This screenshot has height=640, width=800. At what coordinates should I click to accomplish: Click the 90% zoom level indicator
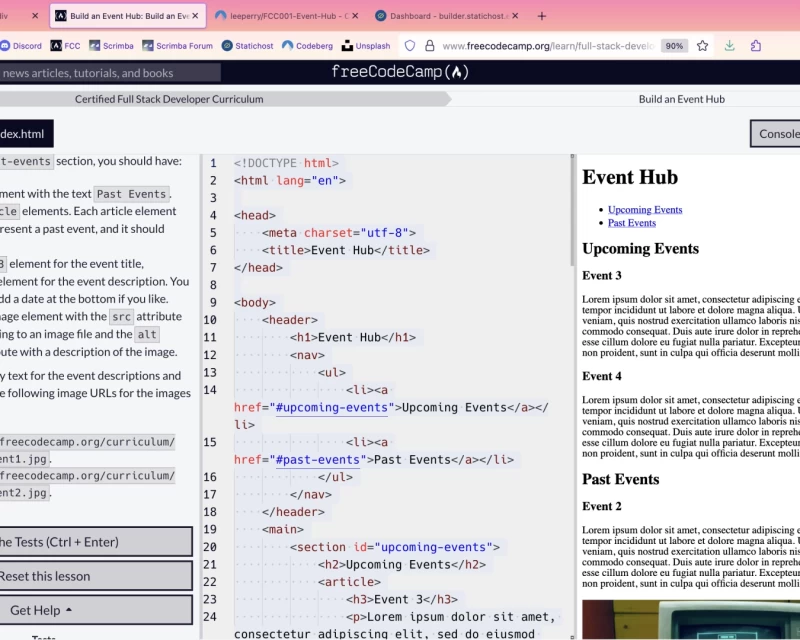[674, 46]
